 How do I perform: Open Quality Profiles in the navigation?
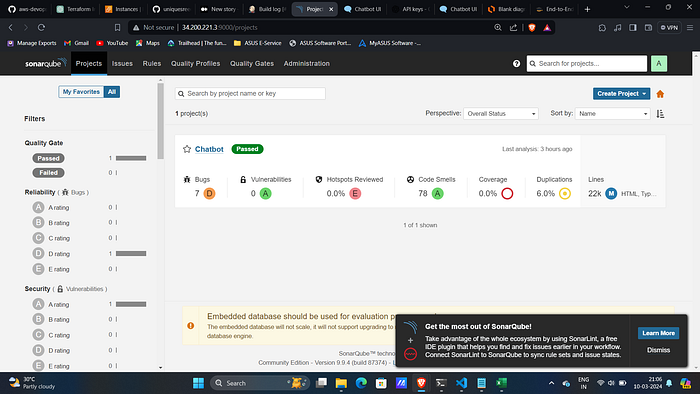[x=196, y=64]
